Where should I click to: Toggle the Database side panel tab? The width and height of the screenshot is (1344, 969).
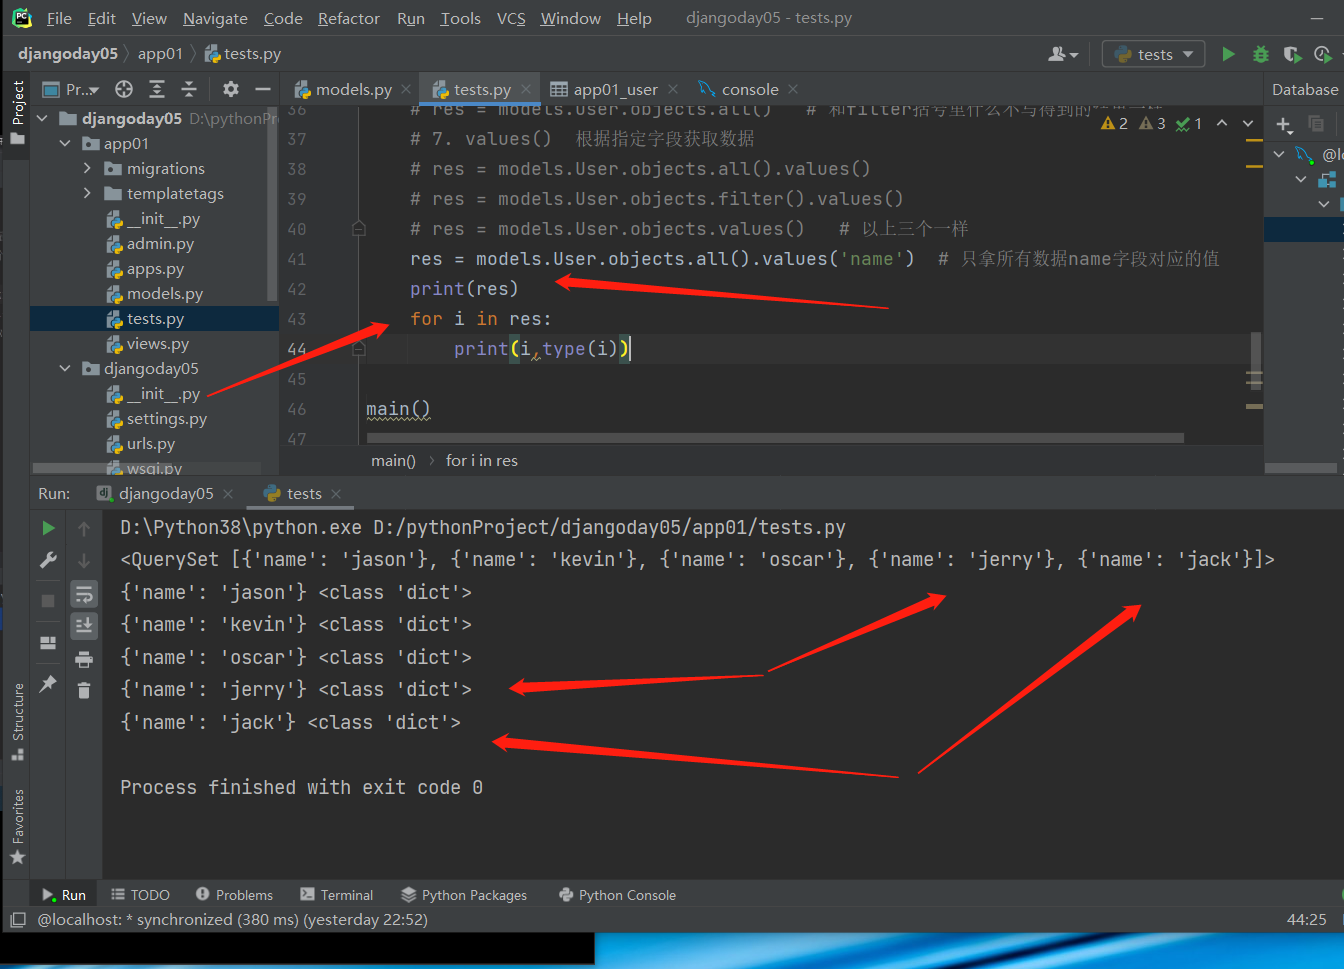pos(1304,89)
